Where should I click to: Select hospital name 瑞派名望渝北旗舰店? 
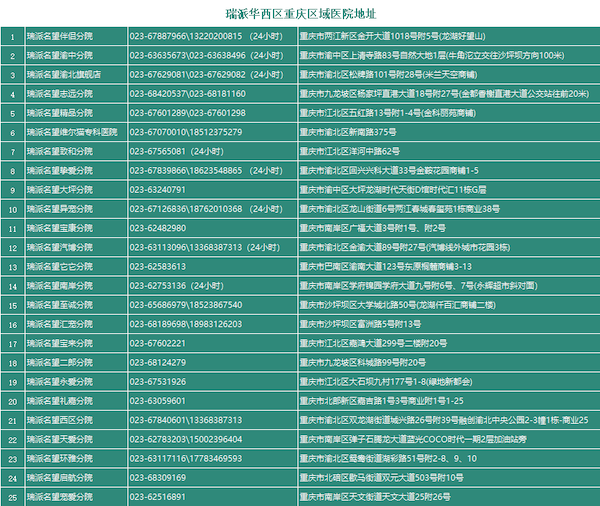coord(64,75)
